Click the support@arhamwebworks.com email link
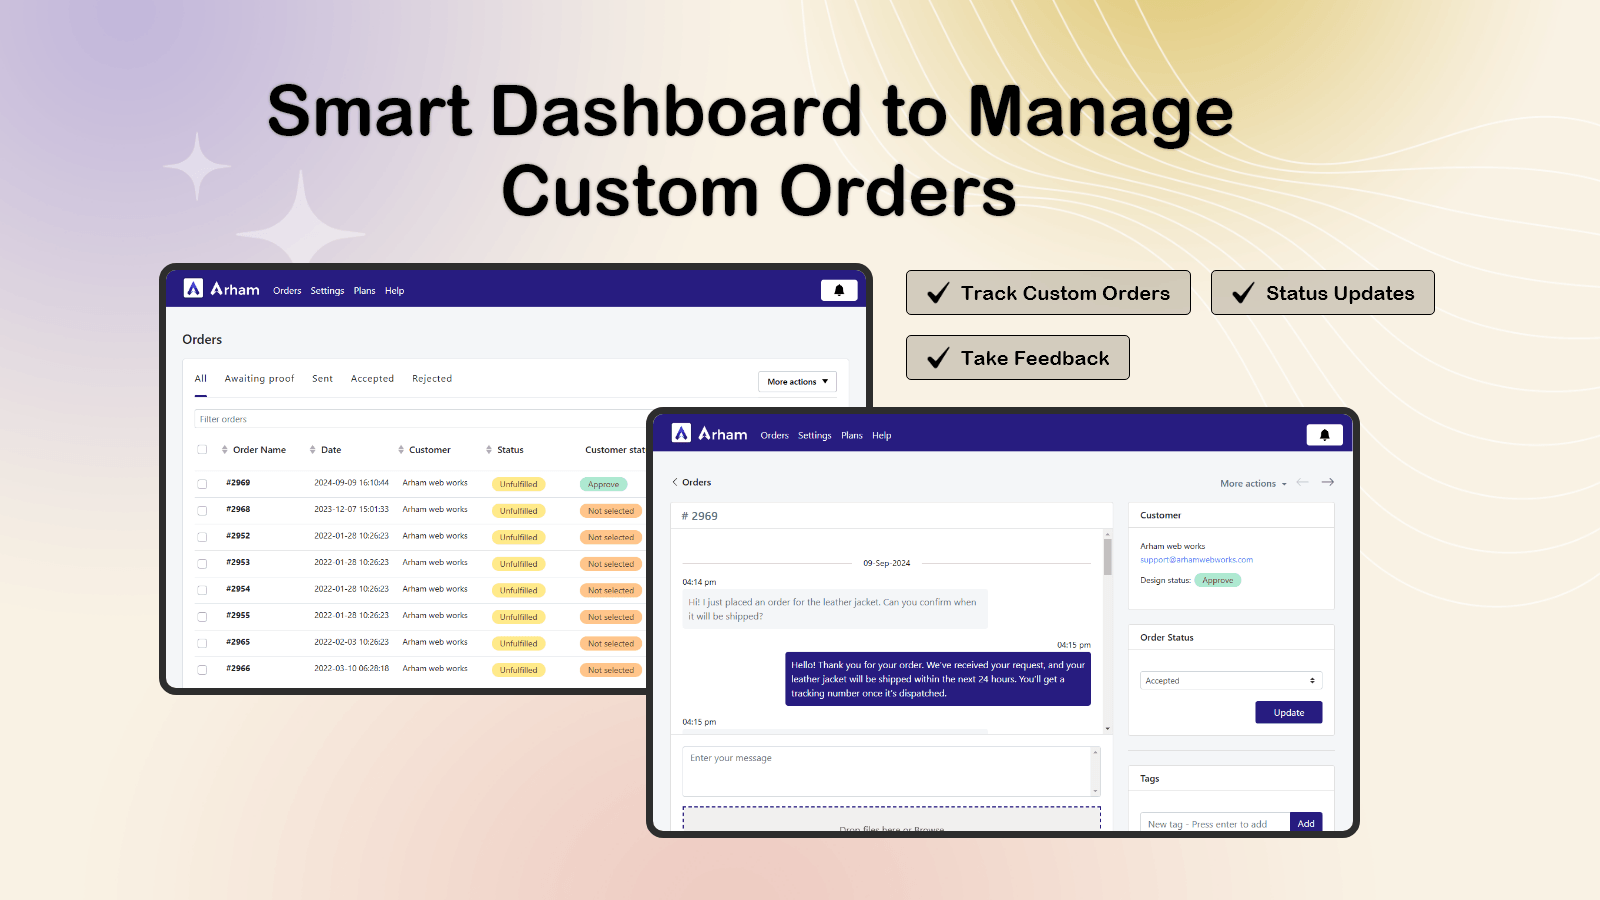 click(1196, 559)
